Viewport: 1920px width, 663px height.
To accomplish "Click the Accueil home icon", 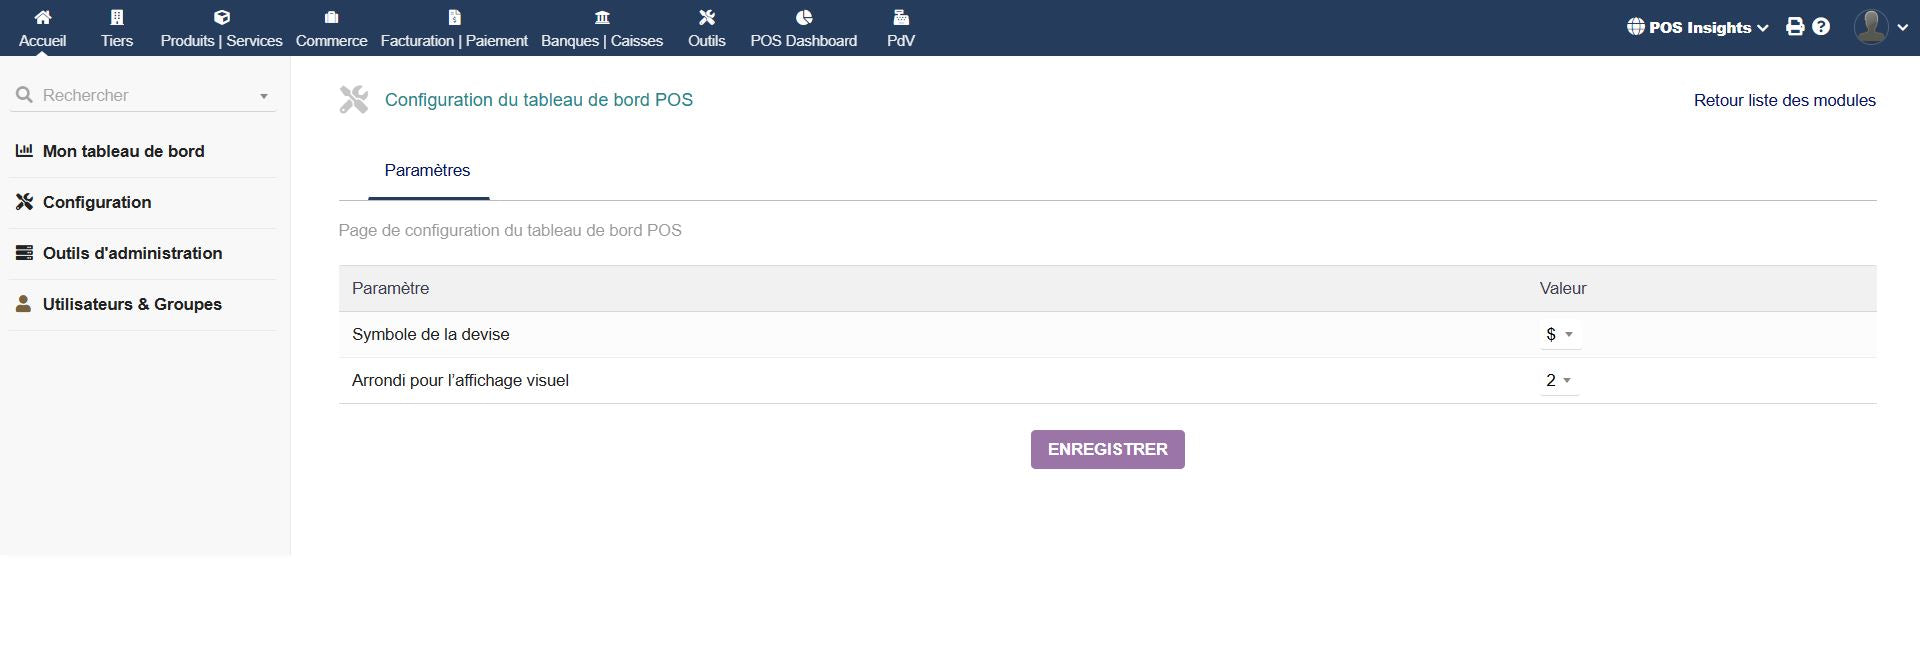I will point(42,17).
